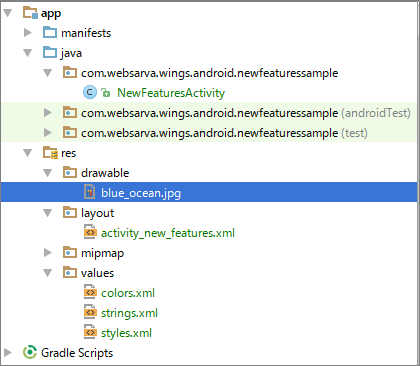Select the mipmap label
This screenshot has width=420, height=366.
(x=102, y=253)
